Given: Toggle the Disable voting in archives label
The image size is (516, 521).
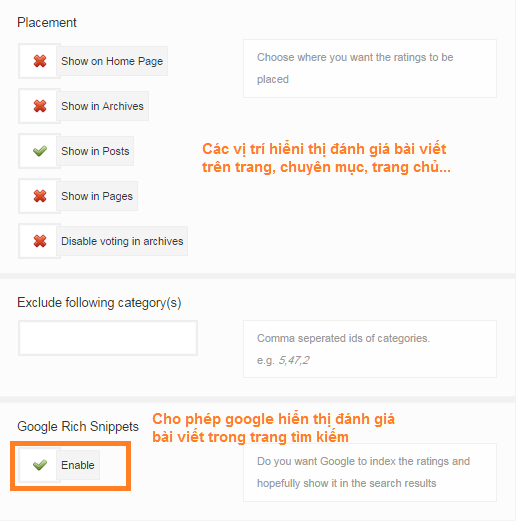Looking at the screenshot, I should 122,241.
